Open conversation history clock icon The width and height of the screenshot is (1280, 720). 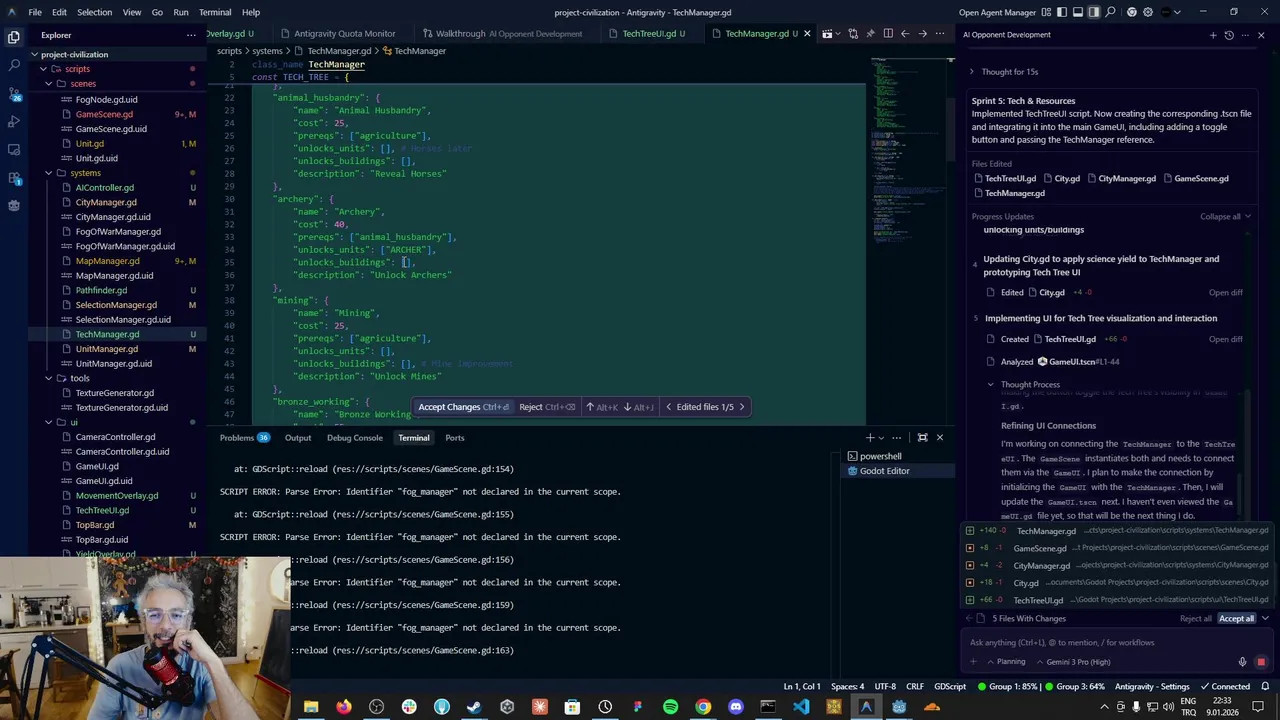coord(1229,35)
